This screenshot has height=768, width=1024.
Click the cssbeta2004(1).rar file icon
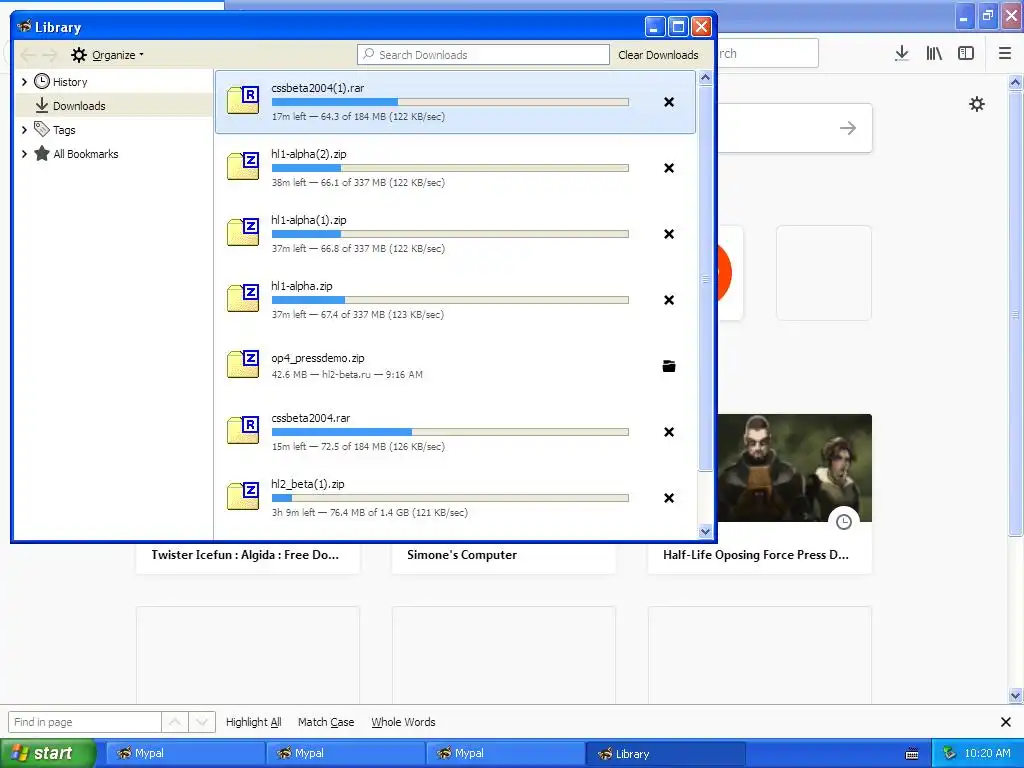[243, 100]
